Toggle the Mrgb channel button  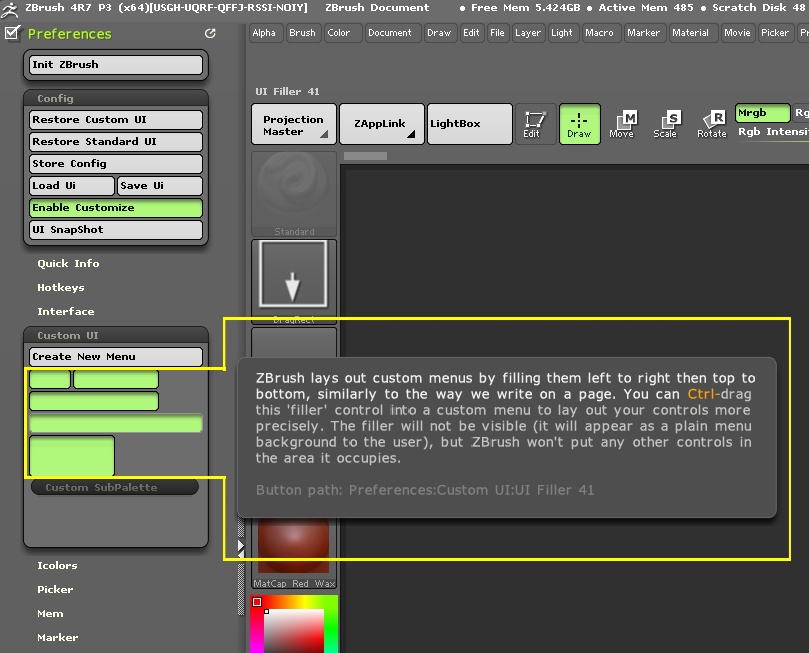click(x=763, y=113)
